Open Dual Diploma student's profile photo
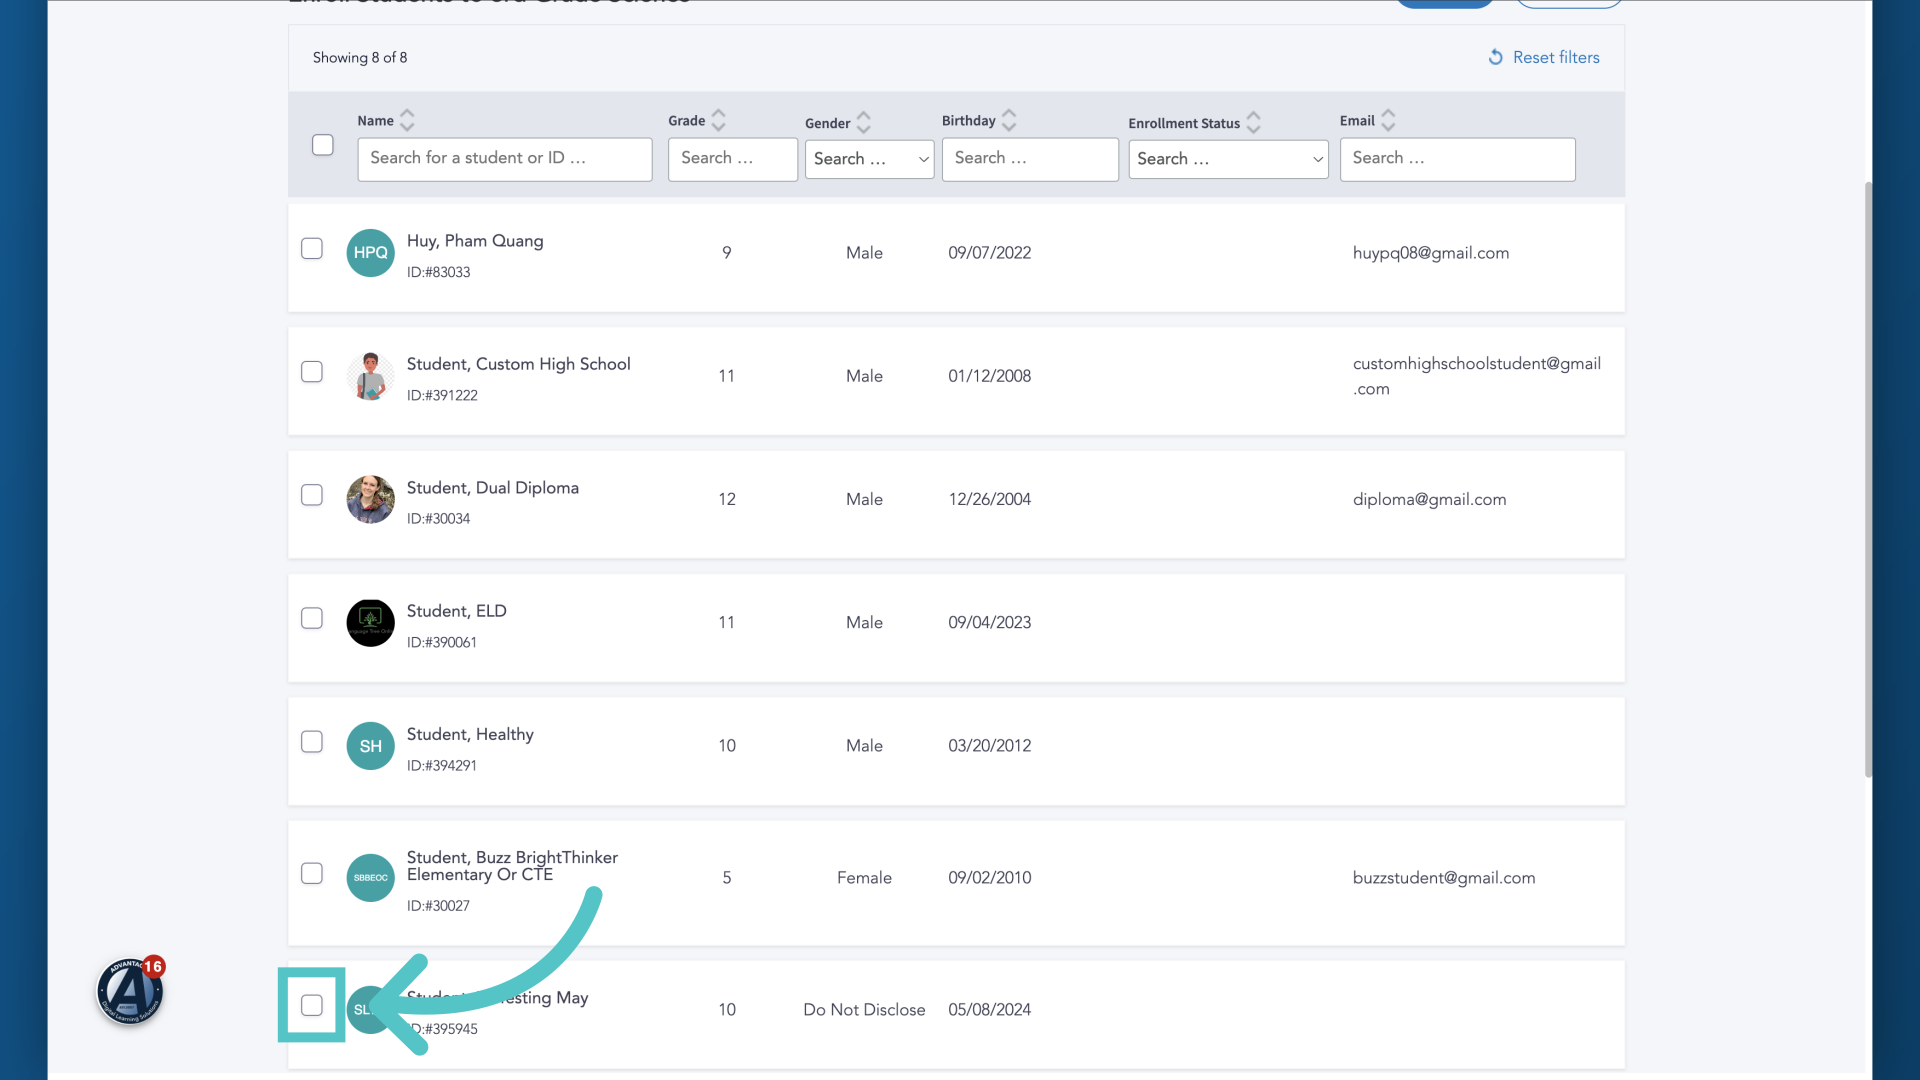The height and width of the screenshot is (1080, 1920). pyautogui.click(x=370, y=499)
